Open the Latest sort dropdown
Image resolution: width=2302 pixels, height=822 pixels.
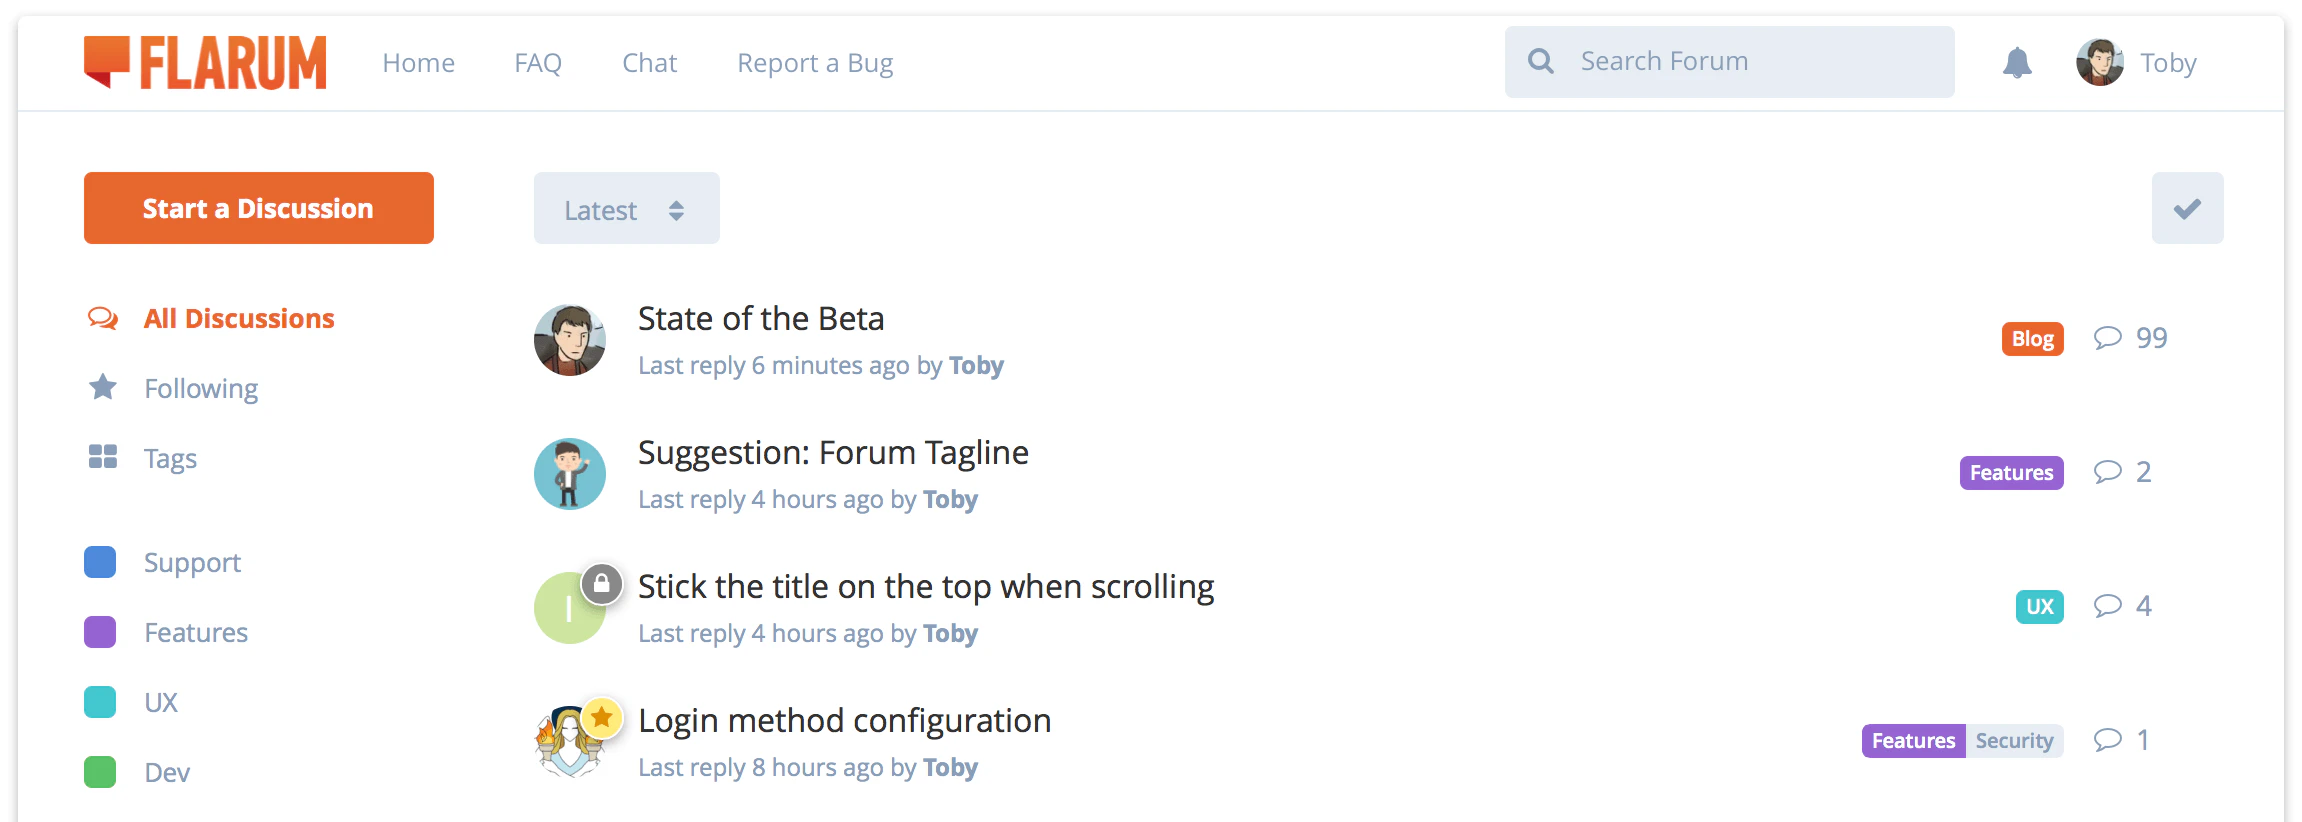626,209
